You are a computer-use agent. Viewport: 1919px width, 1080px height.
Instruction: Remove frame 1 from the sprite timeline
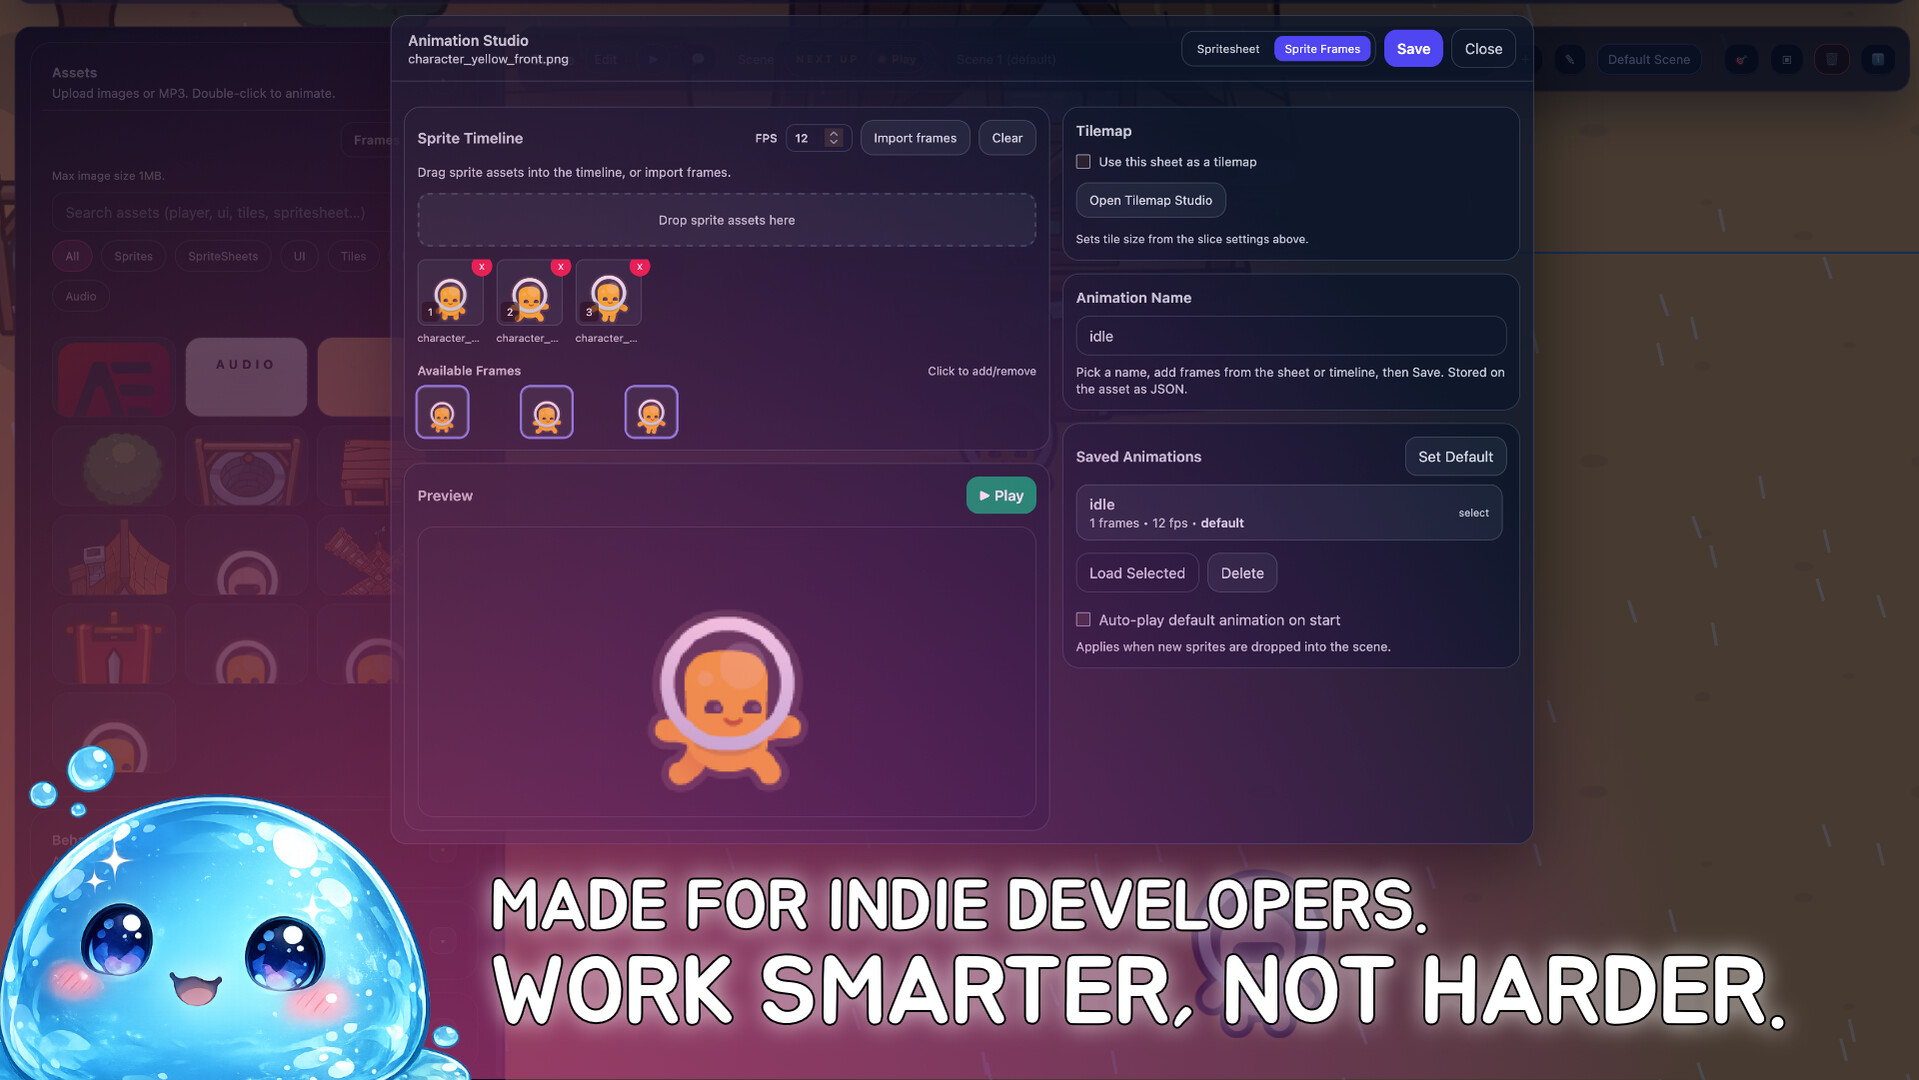tap(482, 267)
